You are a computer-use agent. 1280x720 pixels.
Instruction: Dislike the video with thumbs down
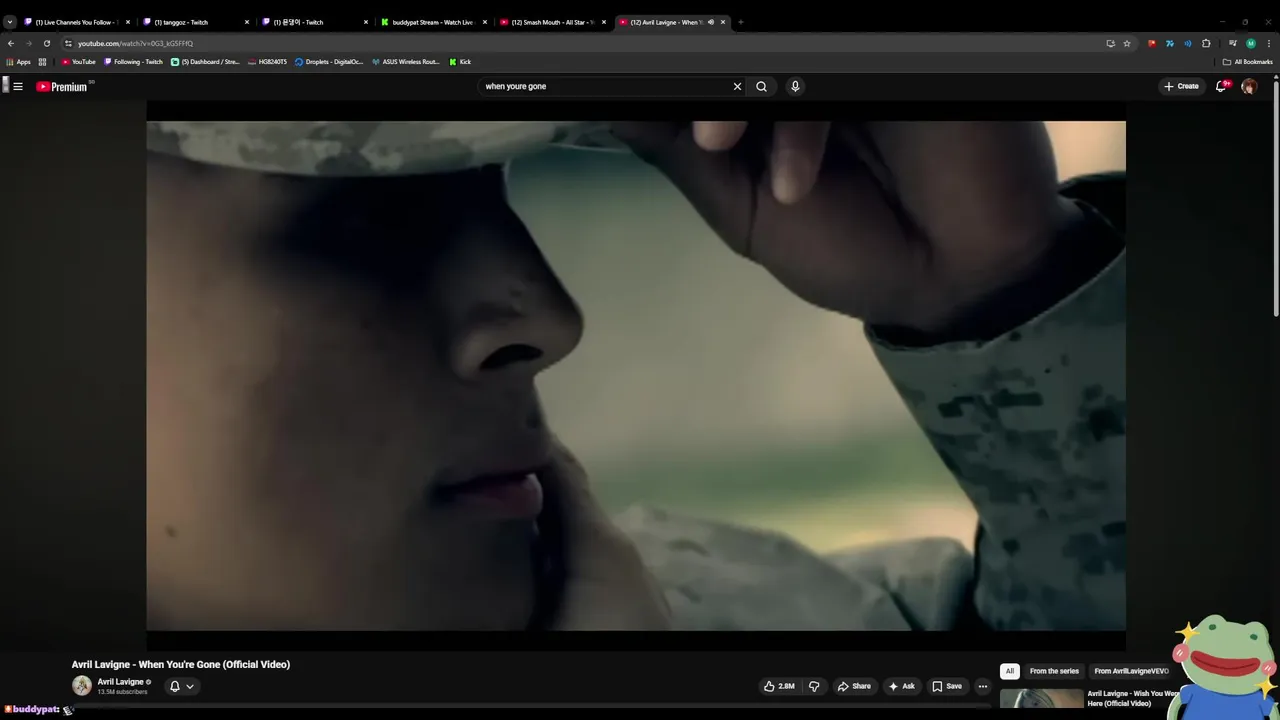[x=814, y=686]
